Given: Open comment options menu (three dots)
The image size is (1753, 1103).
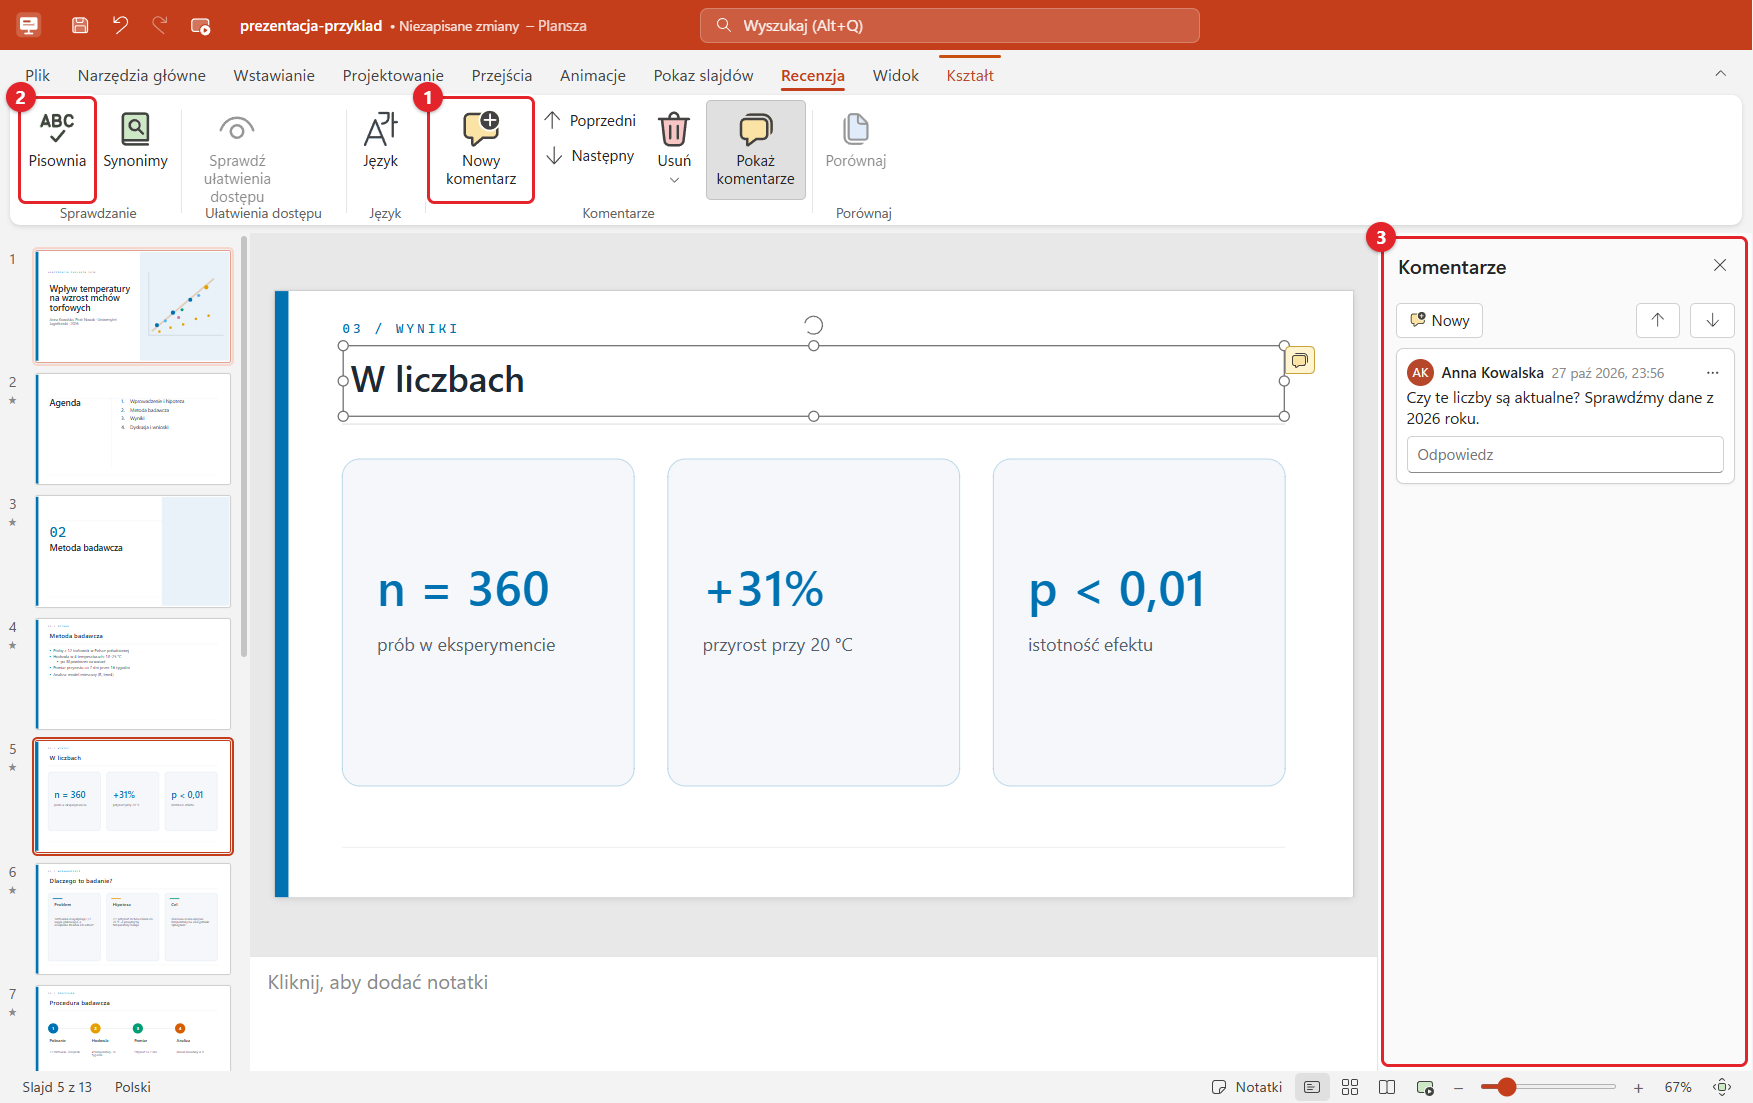Looking at the screenshot, I should (x=1712, y=373).
